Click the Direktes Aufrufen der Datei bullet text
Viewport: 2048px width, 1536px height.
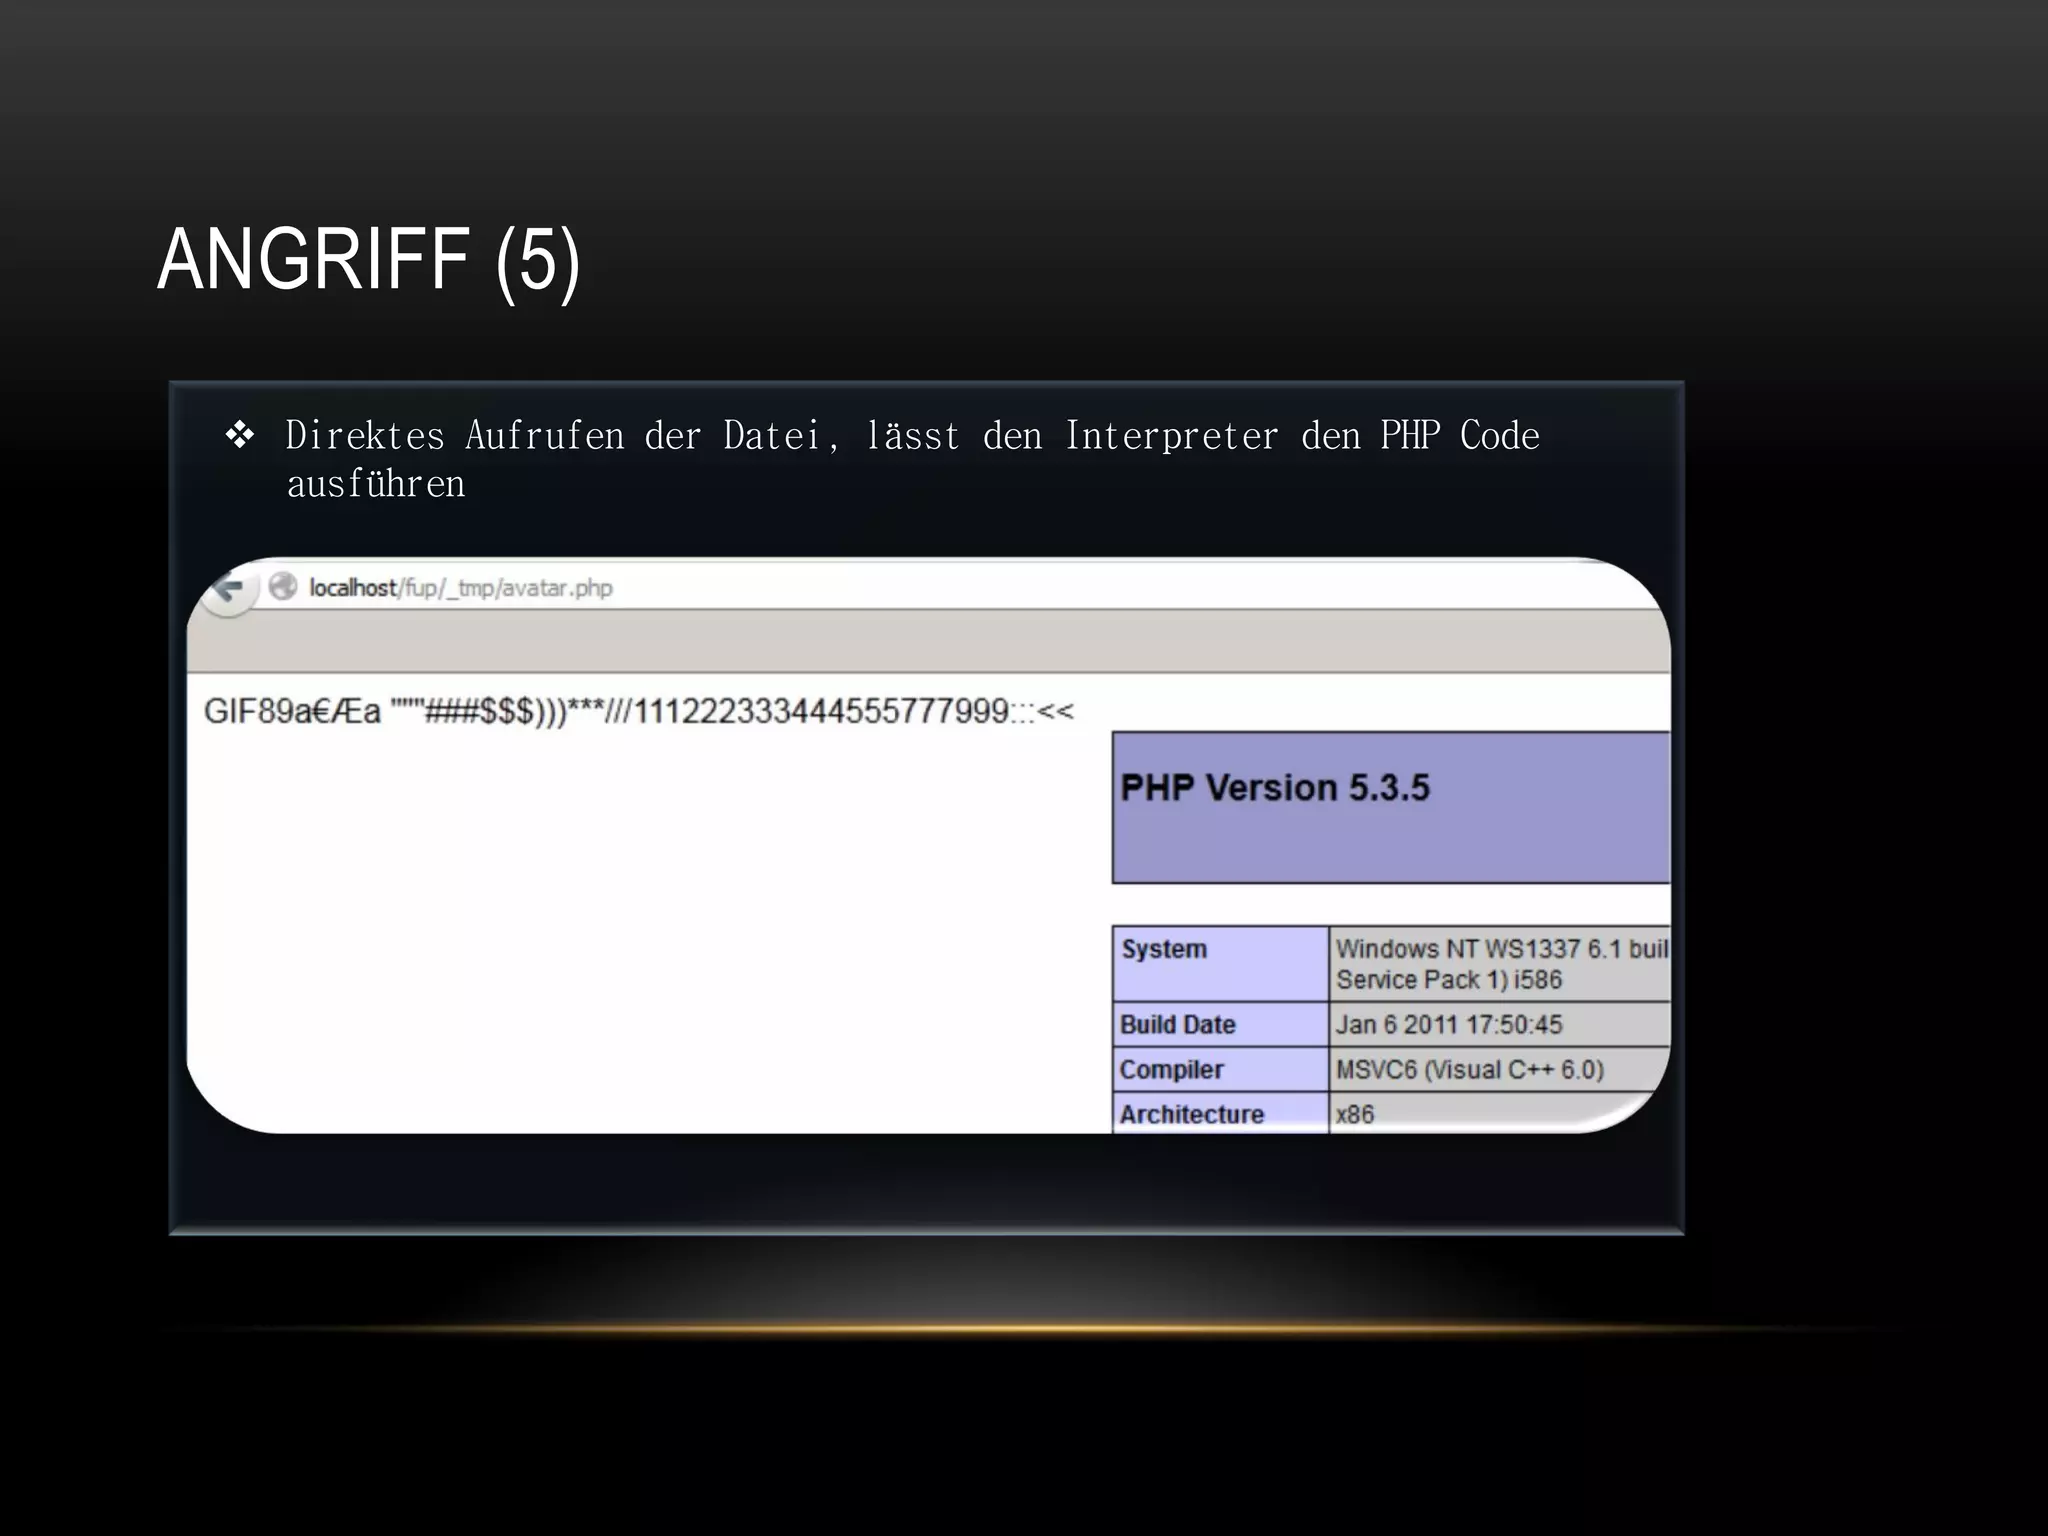912,460
